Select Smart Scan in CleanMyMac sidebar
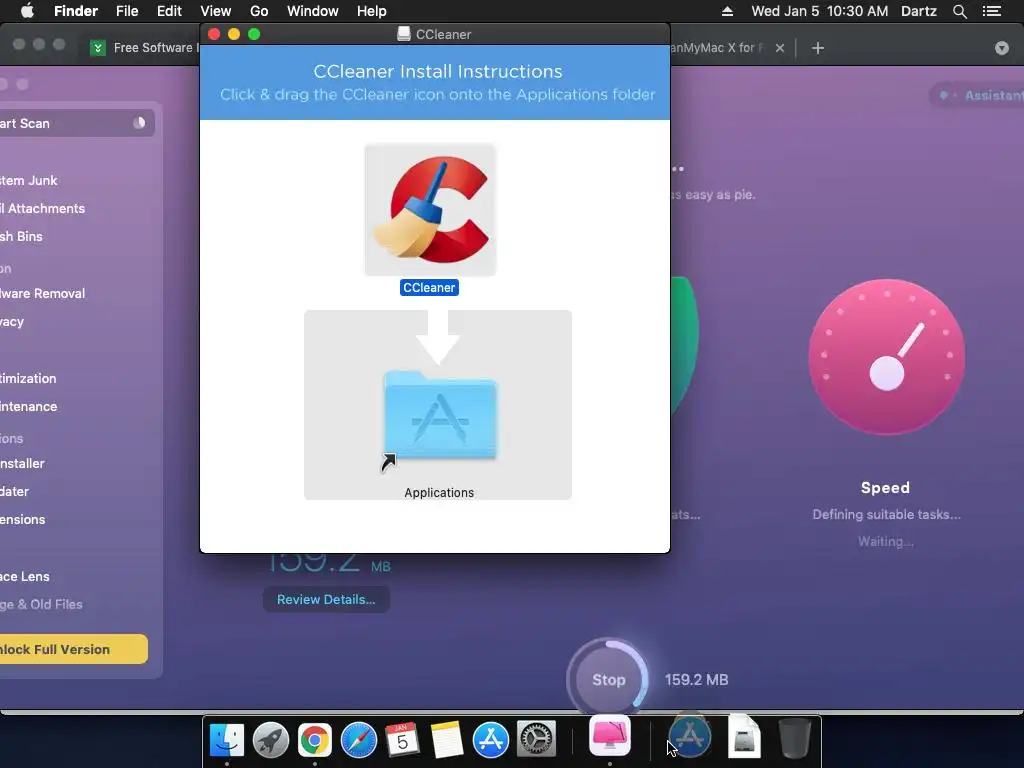This screenshot has height=768, width=1024. [76, 123]
